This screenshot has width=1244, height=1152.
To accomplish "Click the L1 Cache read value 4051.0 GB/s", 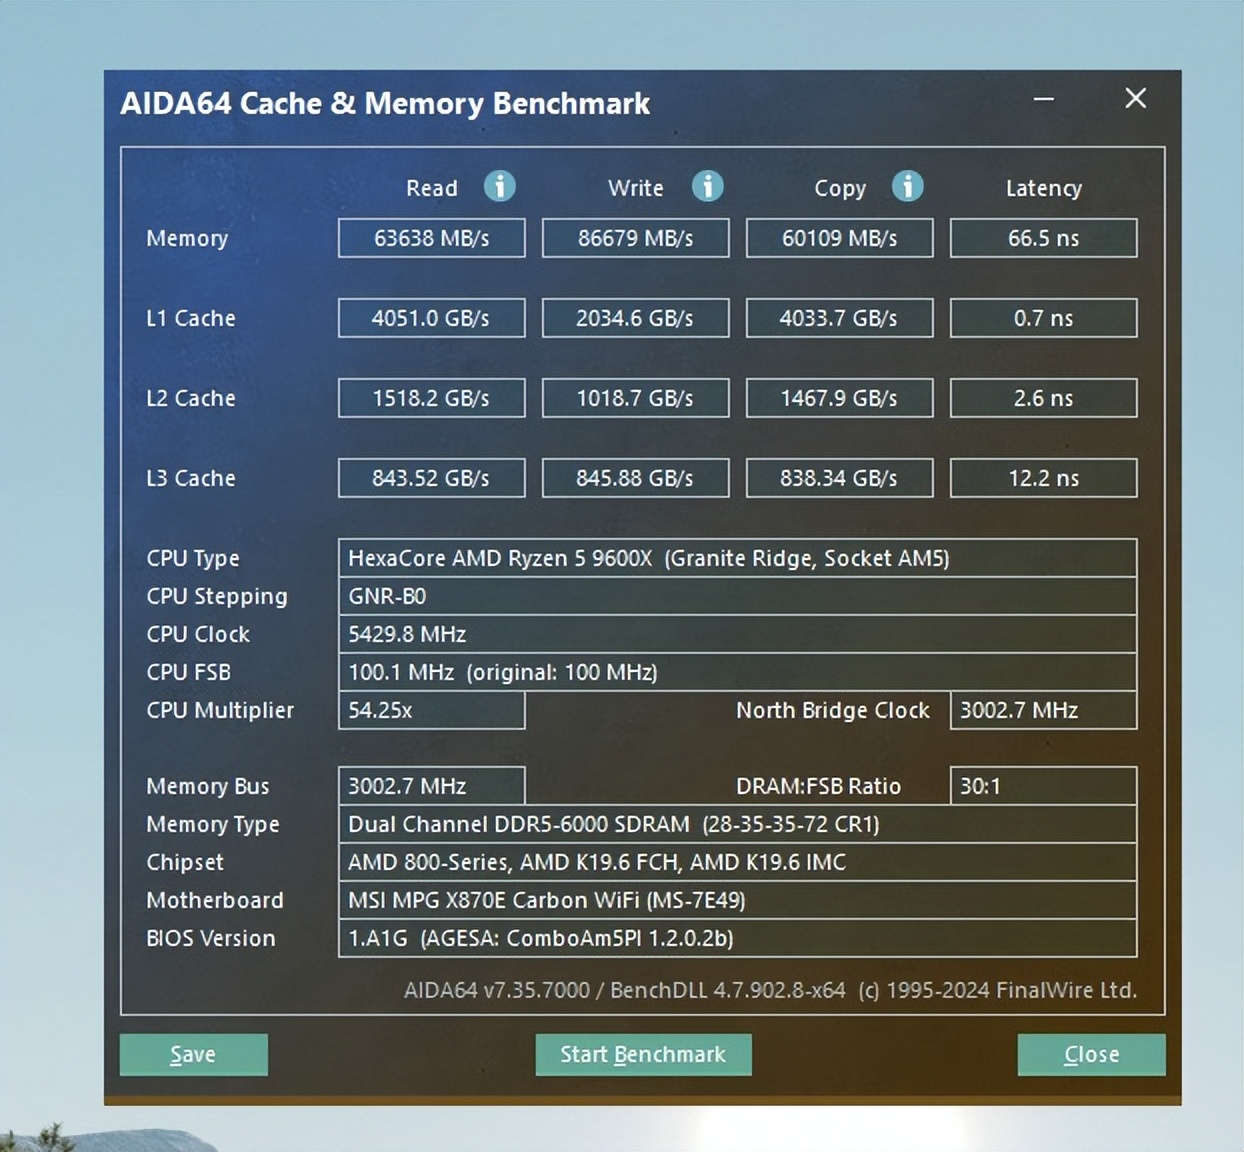I will point(431,318).
